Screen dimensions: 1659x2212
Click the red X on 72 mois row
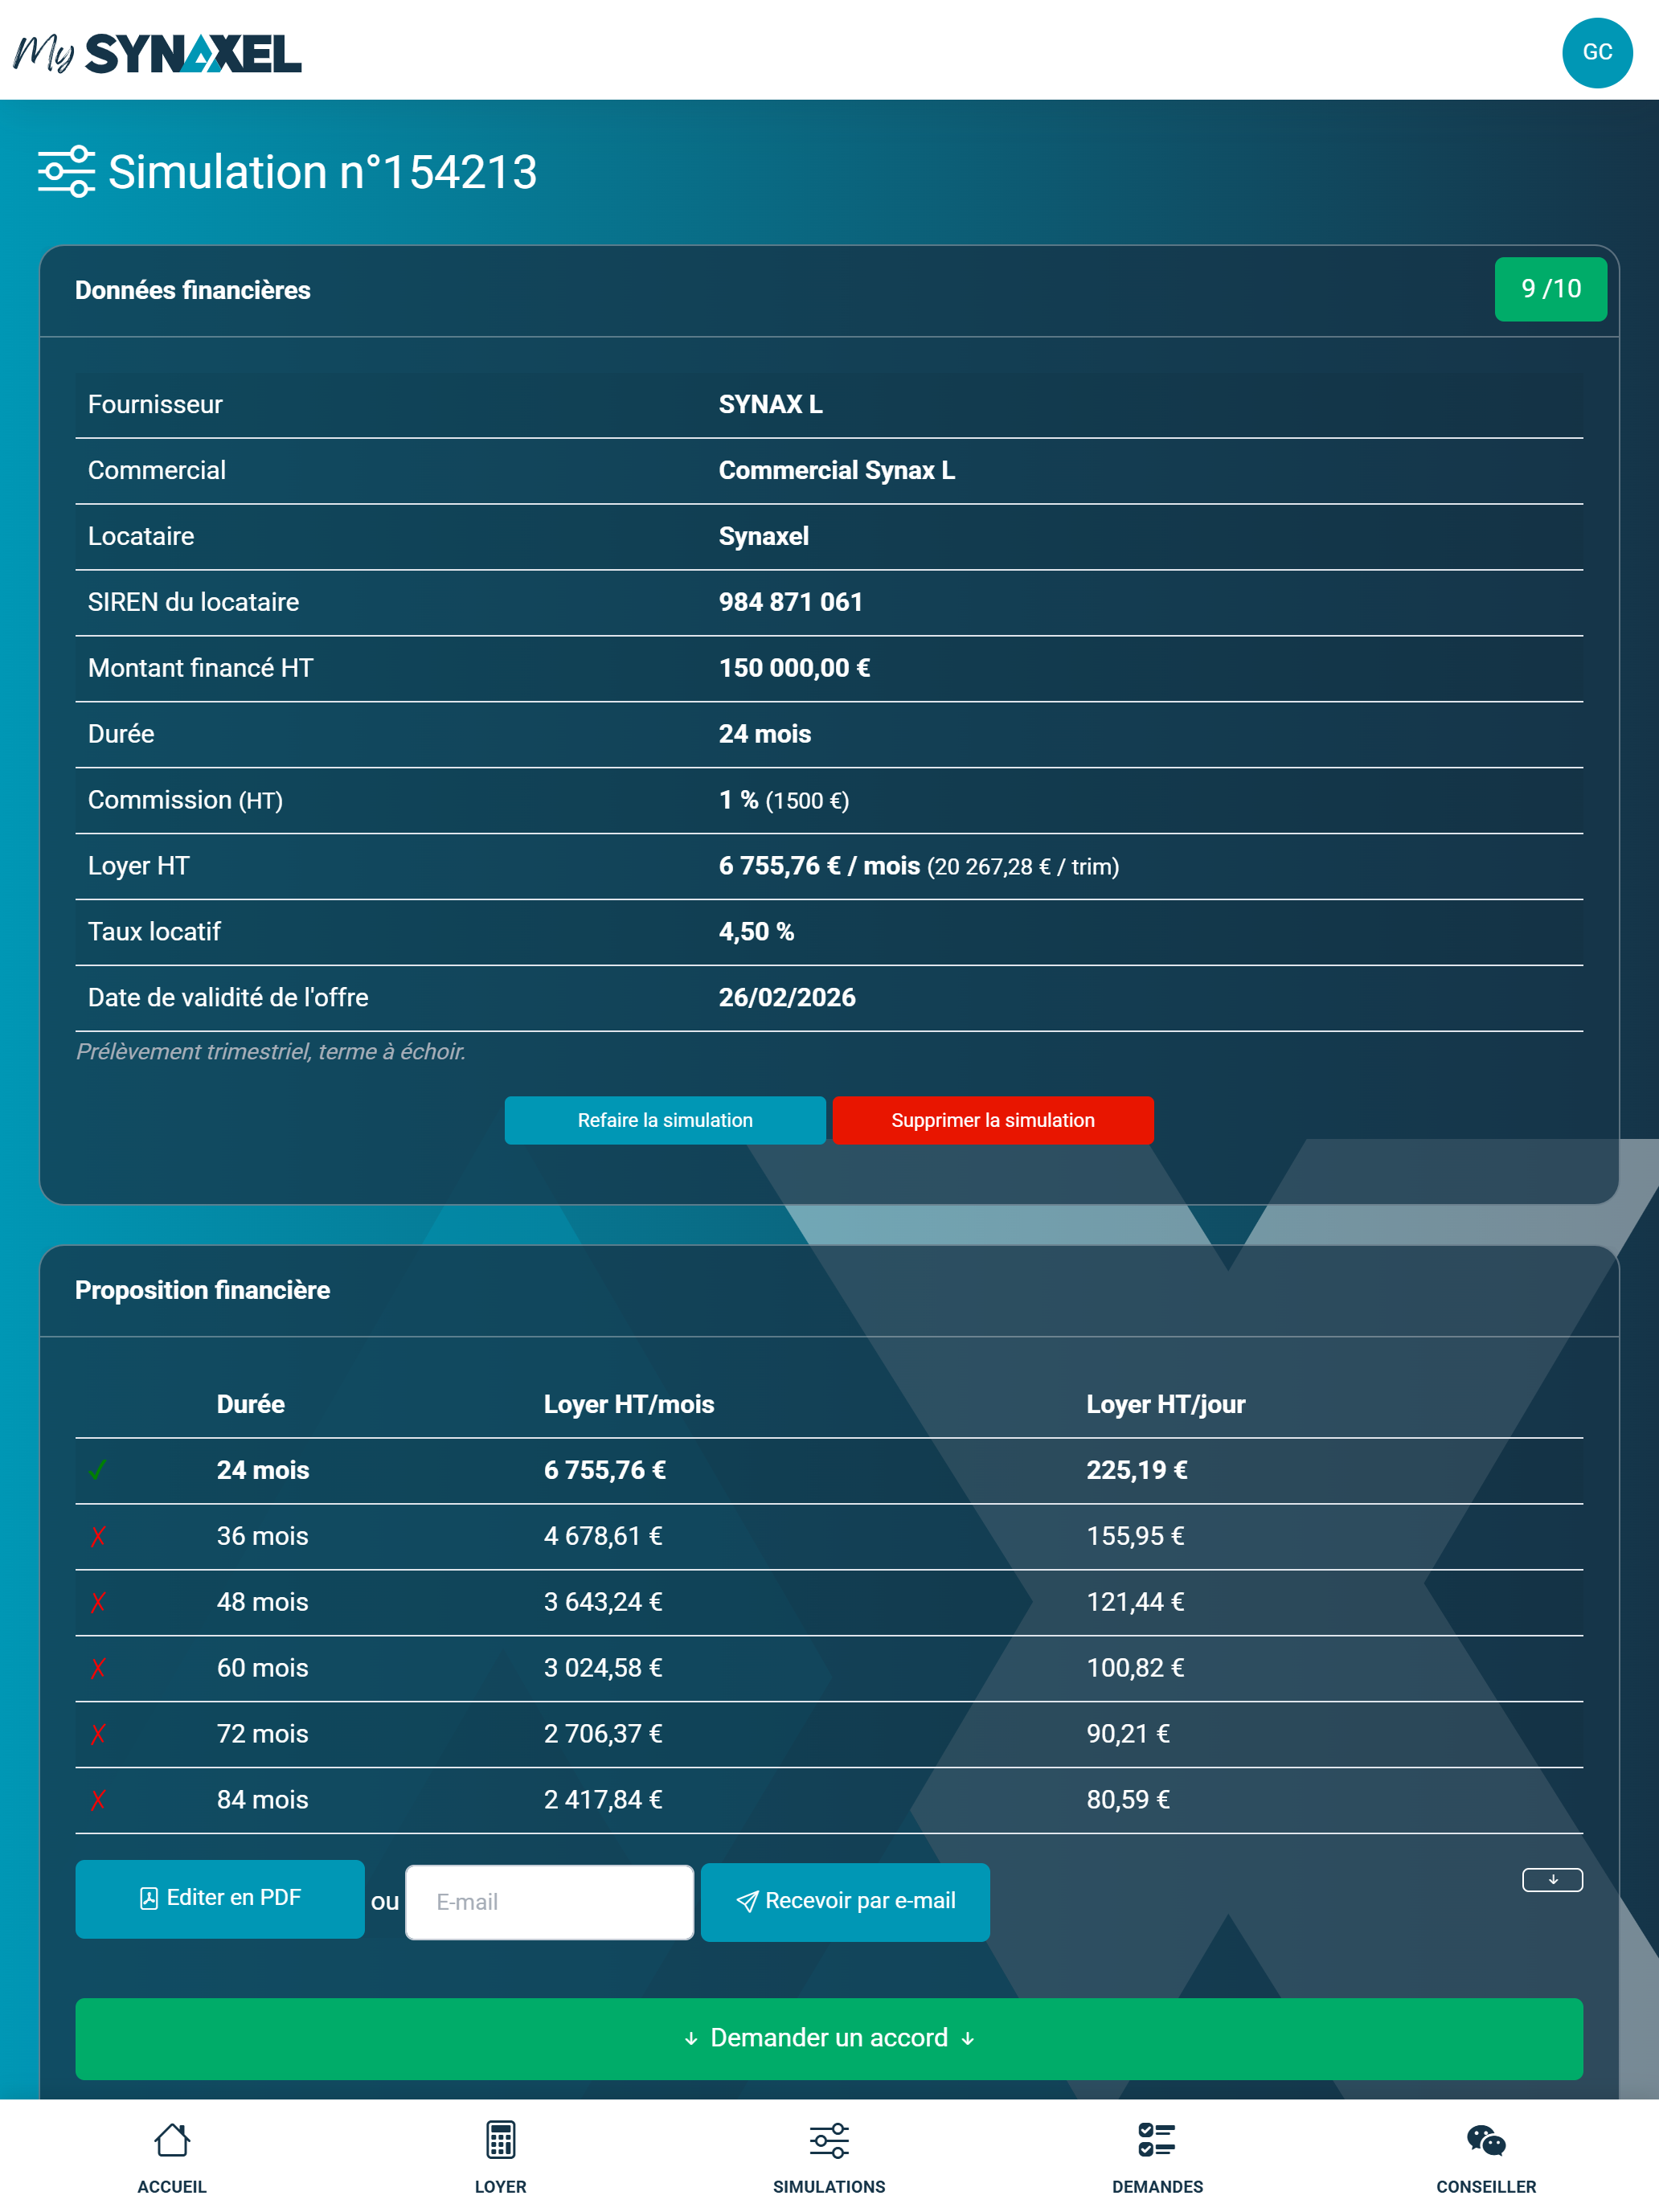(x=97, y=1734)
